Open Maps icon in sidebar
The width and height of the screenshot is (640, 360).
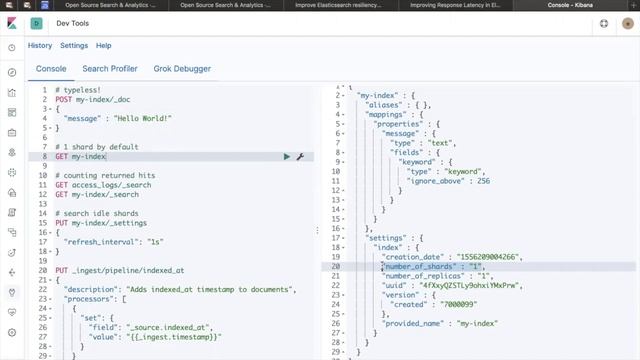coord(12,153)
